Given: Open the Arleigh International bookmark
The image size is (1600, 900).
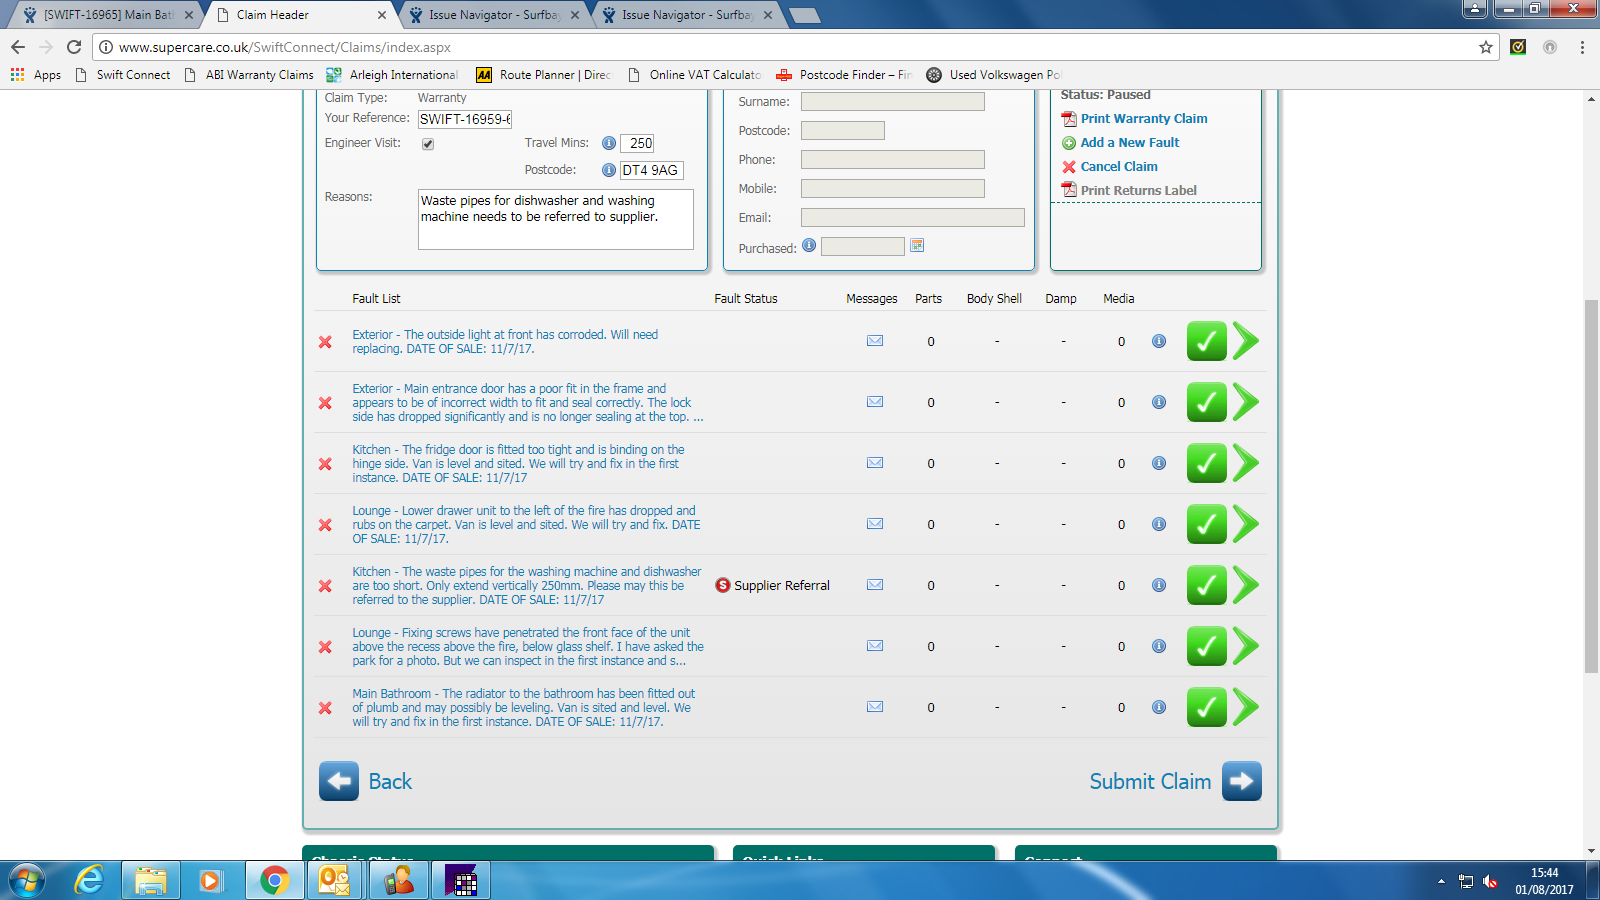Looking at the screenshot, I should click(x=392, y=75).
